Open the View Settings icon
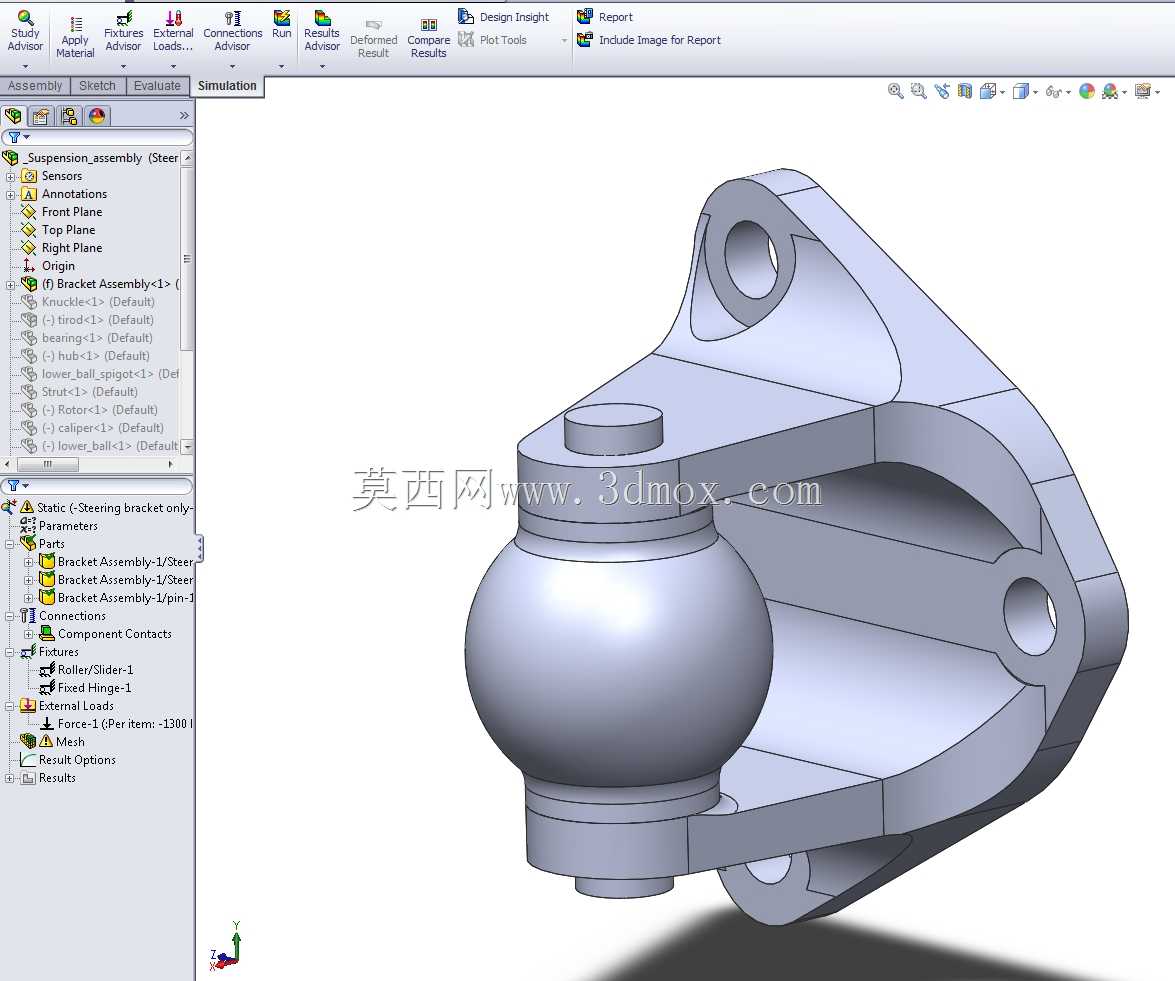This screenshot has height=981, width=1175. tap(1143, 91)
